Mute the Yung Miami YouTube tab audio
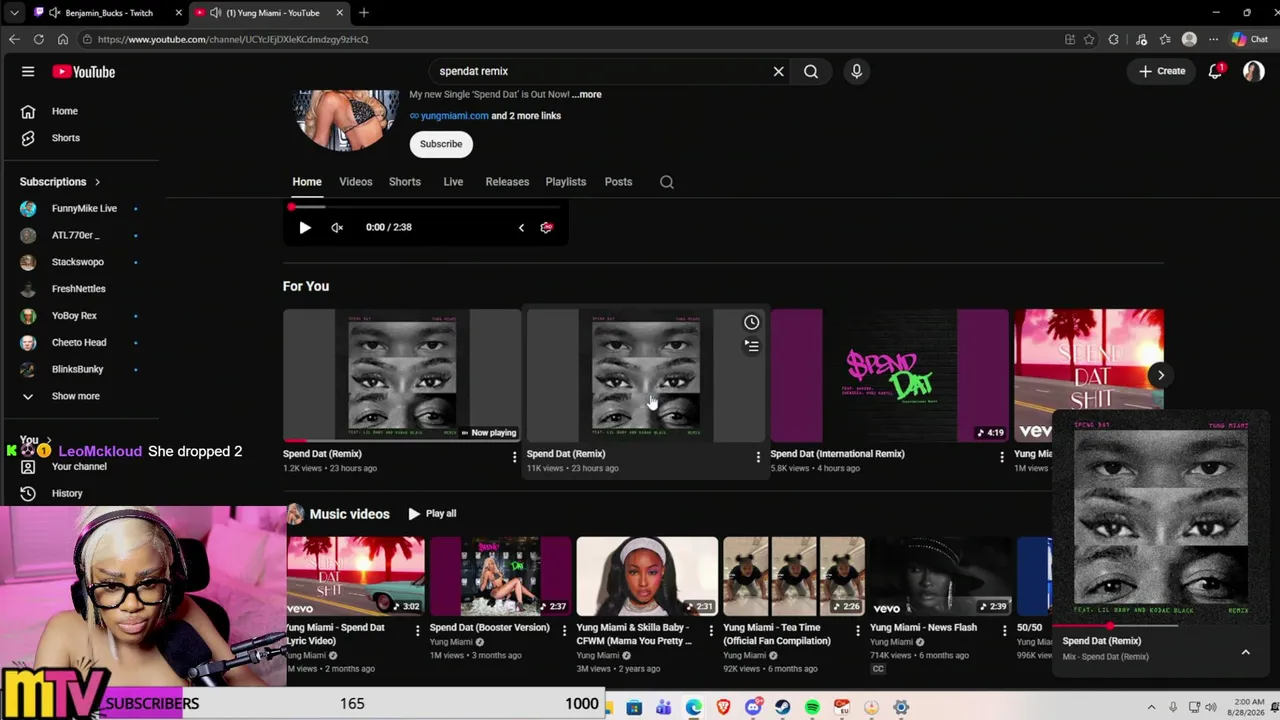 (215, 13)
